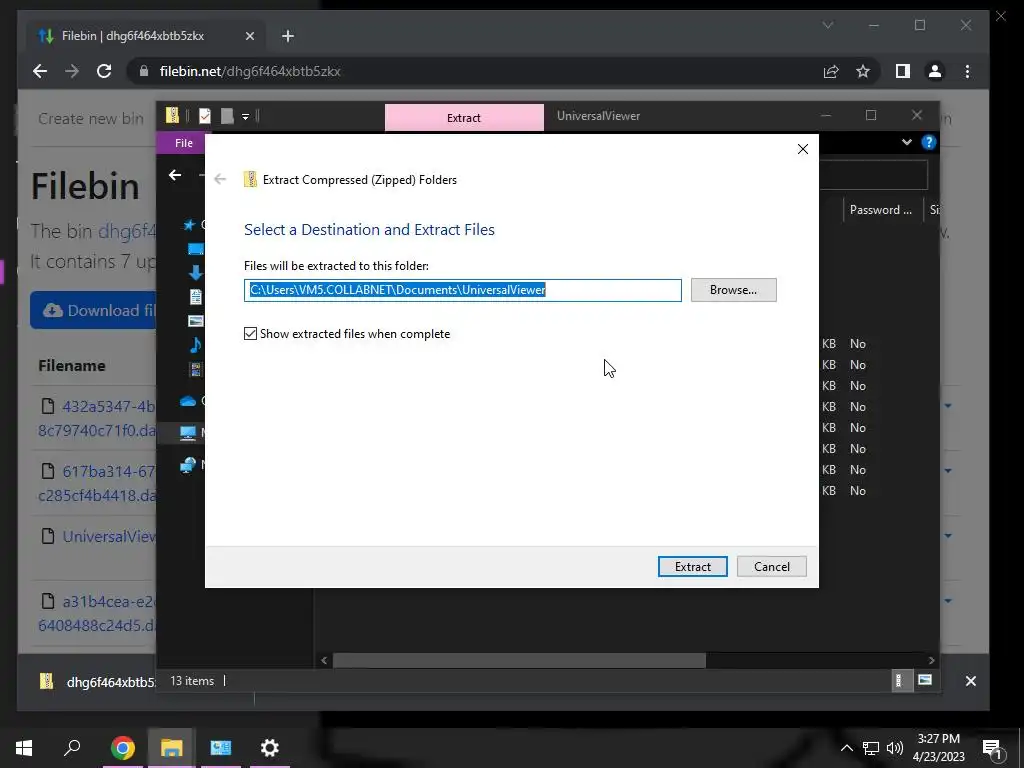Open the file menu caret beside 432a5347 row
This screenshot has width=1024, height=768.
[x=948, y=406]
